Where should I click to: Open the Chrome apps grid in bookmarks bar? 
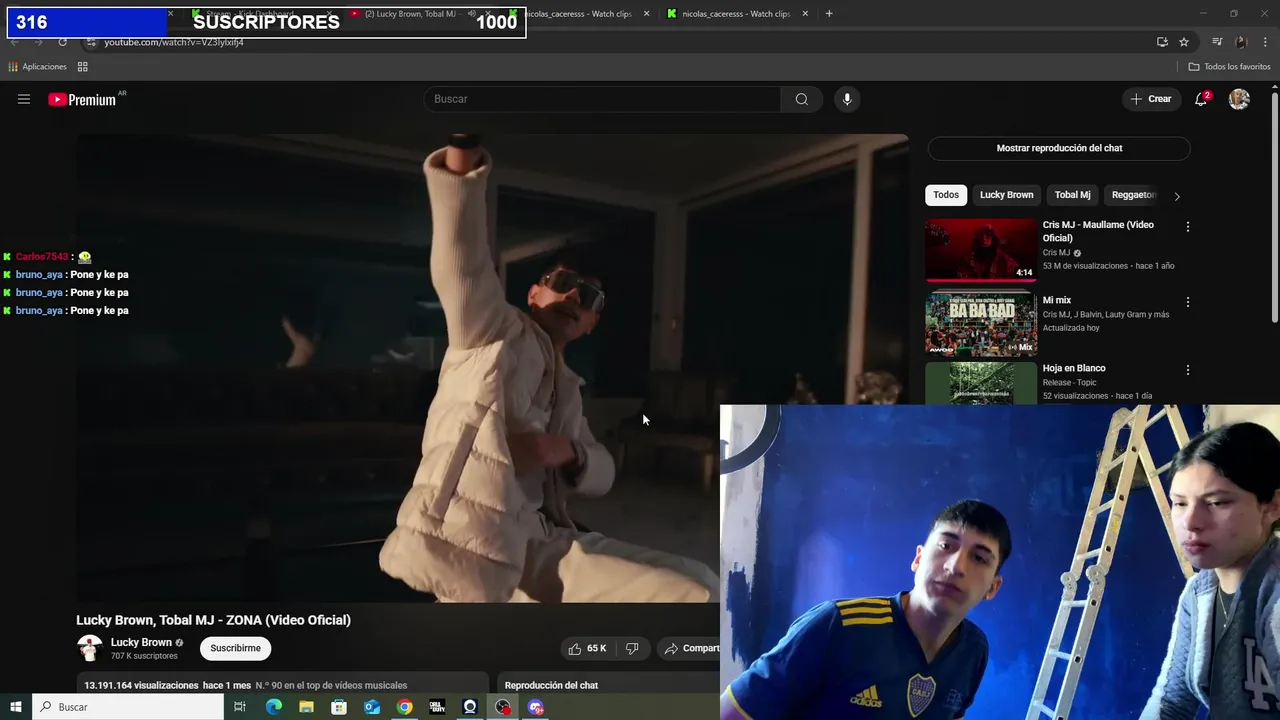coord(82,67)
